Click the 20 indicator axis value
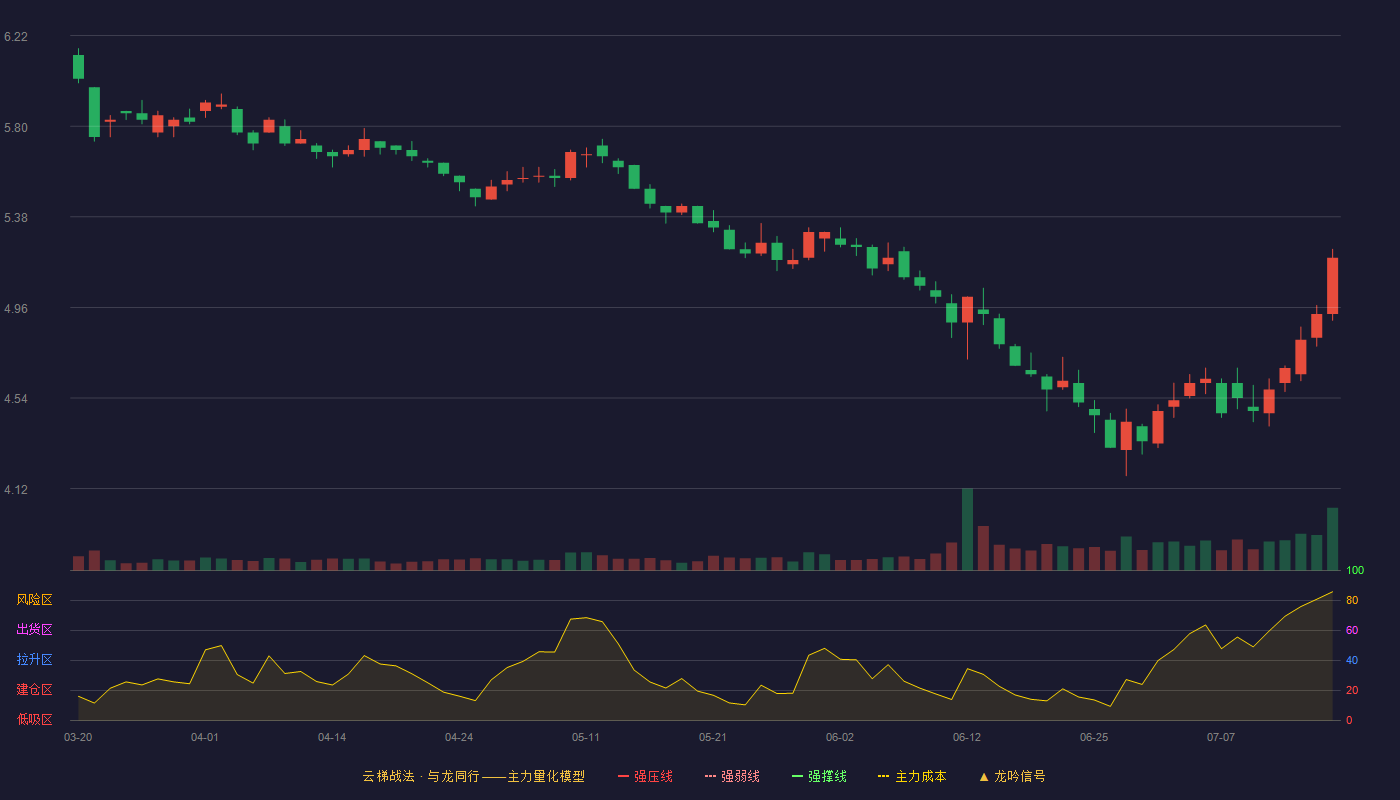The width and height of the screenshot is (1400, 800). [x=1352, y=690]
